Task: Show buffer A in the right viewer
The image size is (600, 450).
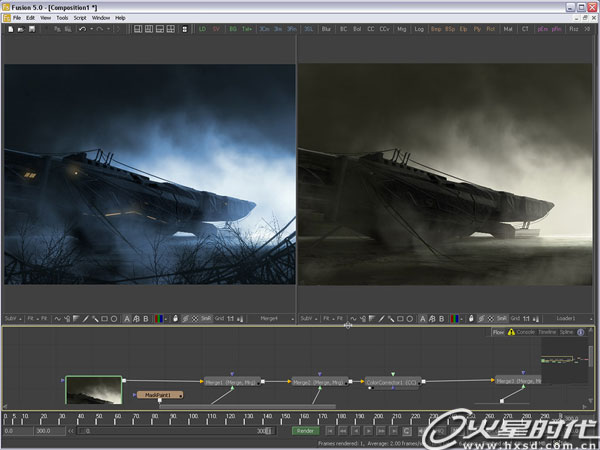Action: (x=422, y=318)
